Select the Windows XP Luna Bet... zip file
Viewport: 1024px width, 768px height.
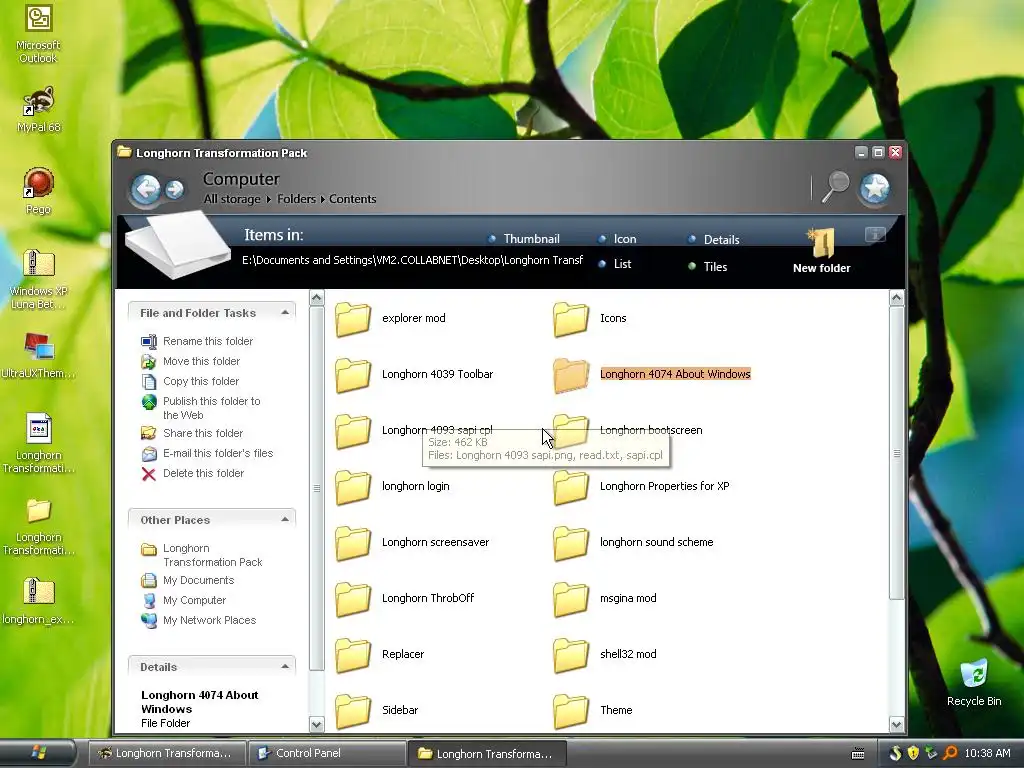[39, 280]
